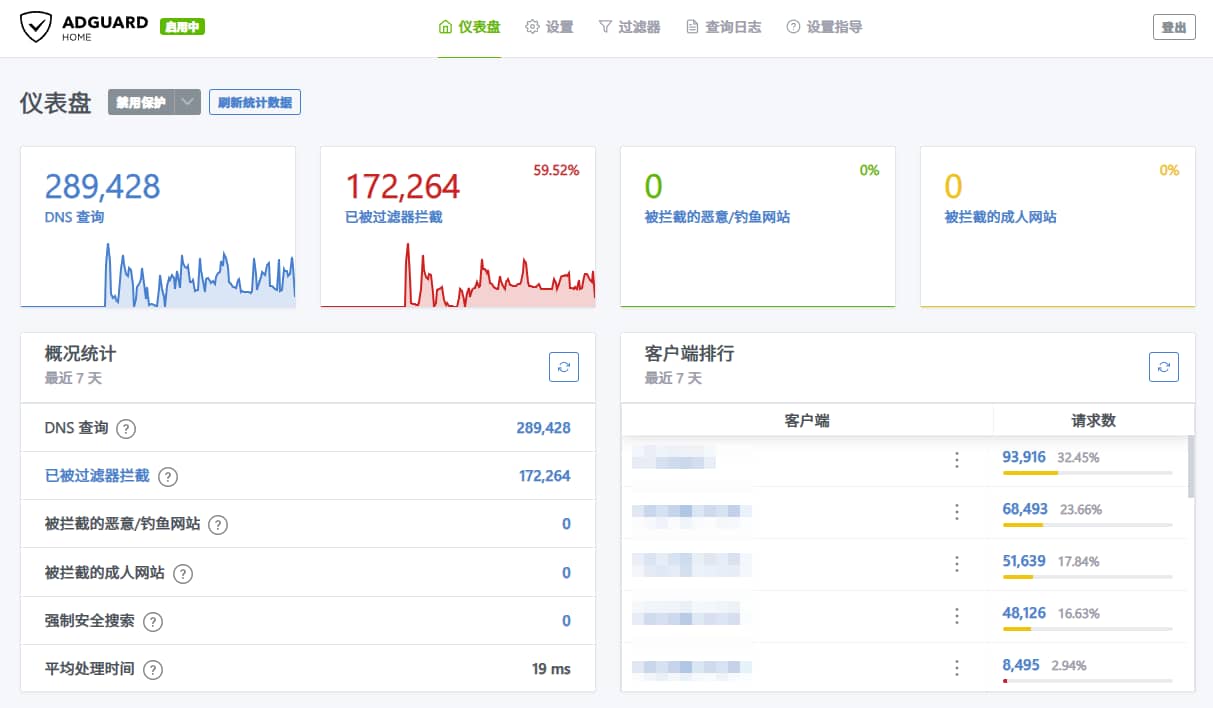
Task: Click the 刷新统计数据 button
Action: pos(255,102)
